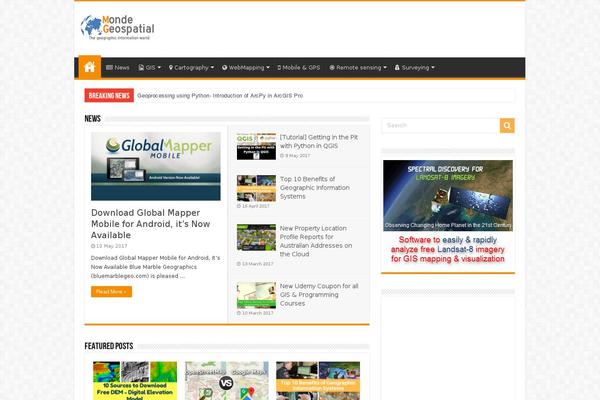Expand the GIS dropdown menu
Screen dimensions: 600x400
click(149, 68)
